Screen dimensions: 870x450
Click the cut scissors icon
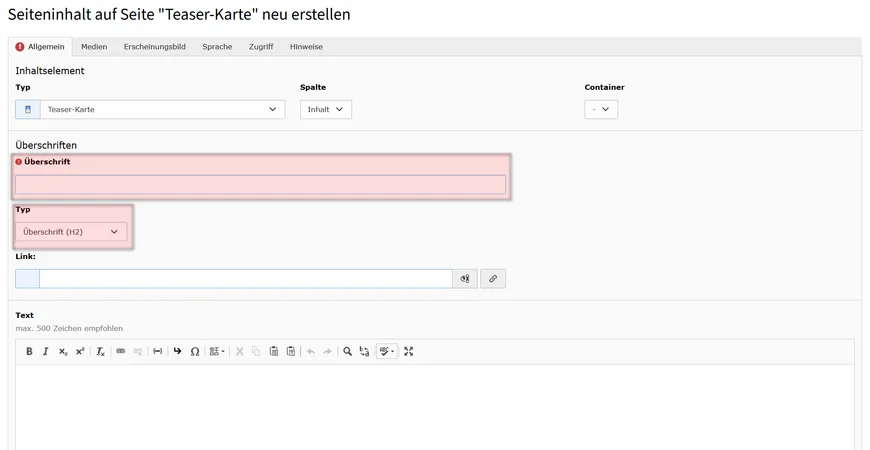(x=240, y=351)
